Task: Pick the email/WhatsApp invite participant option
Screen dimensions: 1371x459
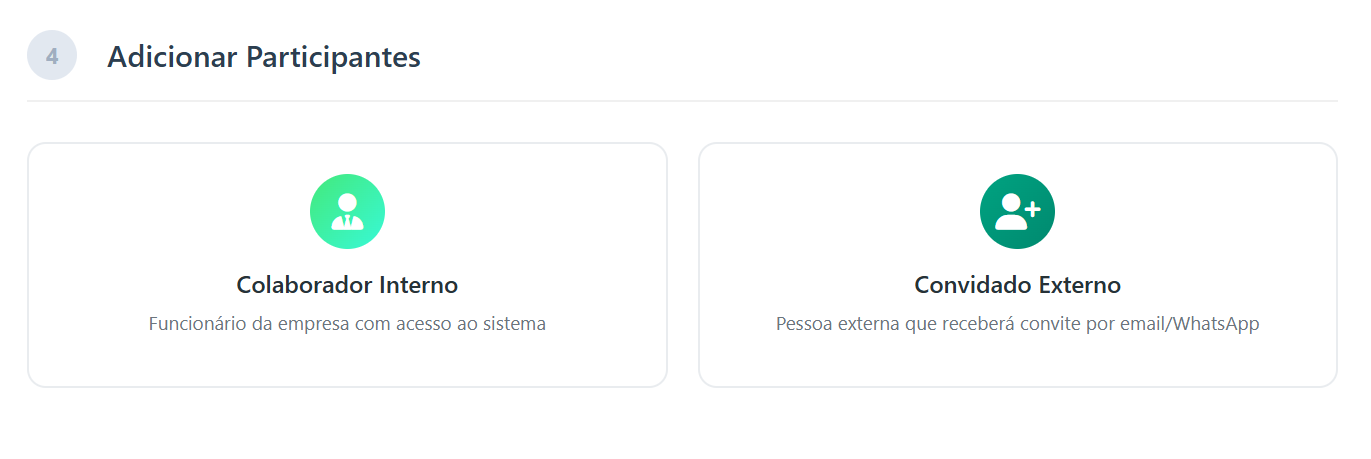Action: pos(1017,265)
